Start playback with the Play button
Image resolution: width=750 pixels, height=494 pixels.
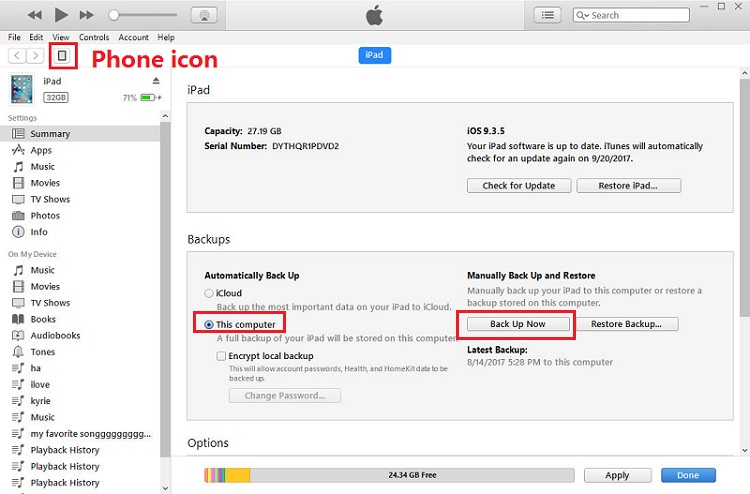pyautogui.click(x=61, y=15)
